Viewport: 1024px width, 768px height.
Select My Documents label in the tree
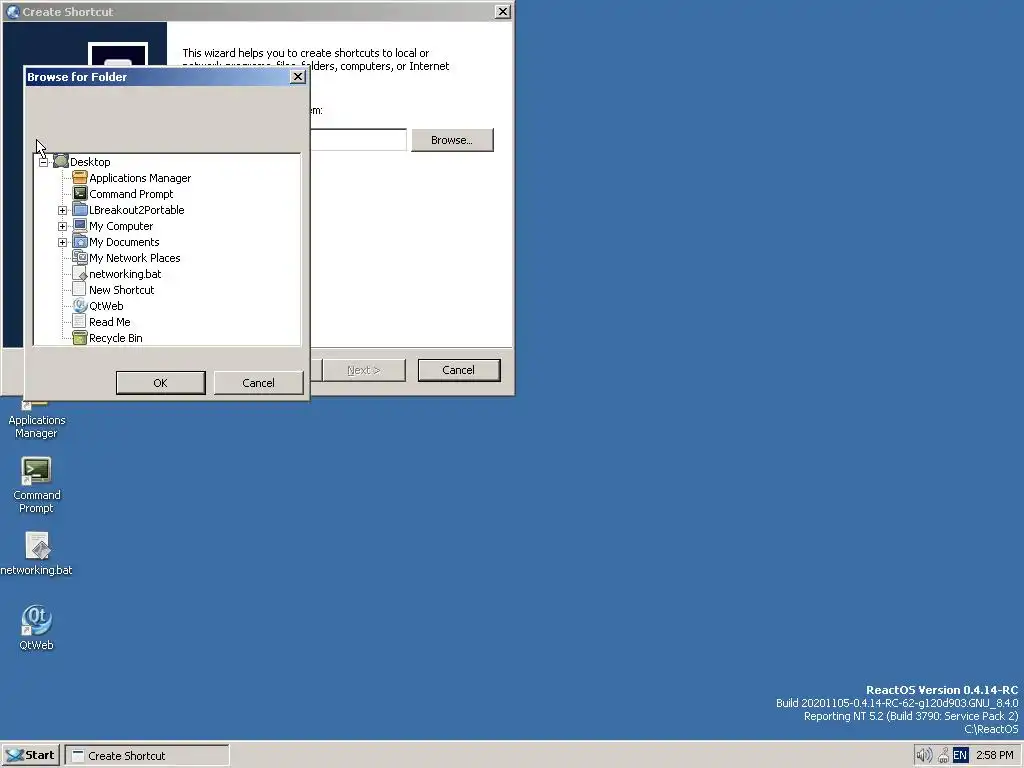[x=124, y=242]
